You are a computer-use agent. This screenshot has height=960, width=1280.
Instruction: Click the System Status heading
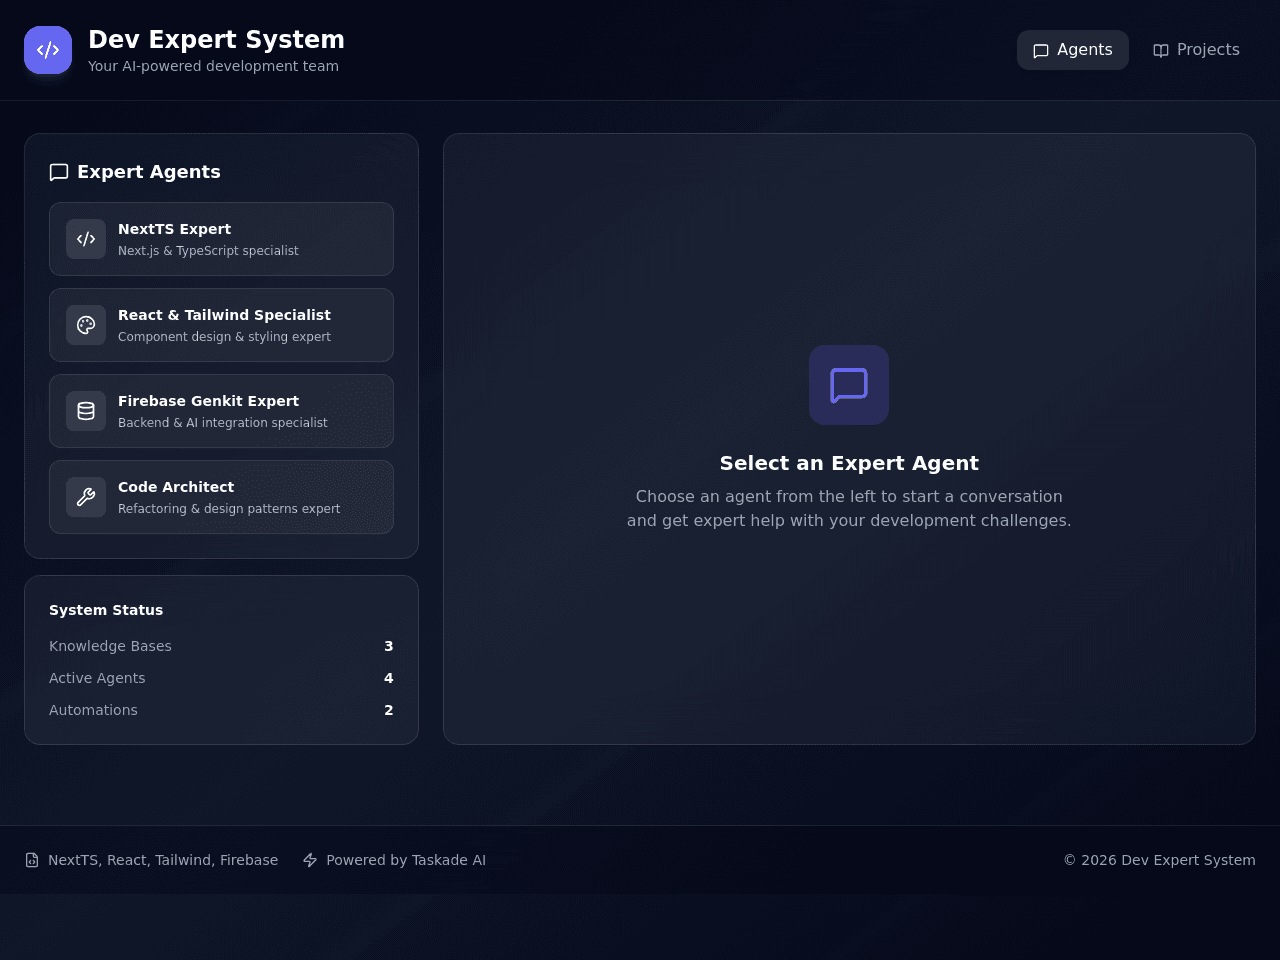click(x=106, y=610)
